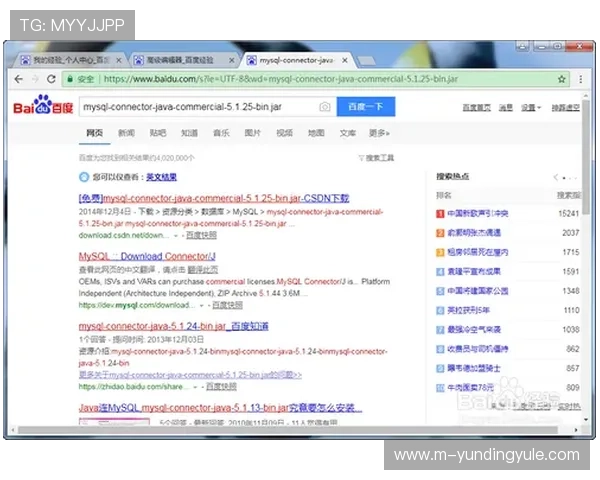The height and width of the screenshot is (480, 600).
Task: Click the 搜索热点 heading link
Action: coord(453,176)
